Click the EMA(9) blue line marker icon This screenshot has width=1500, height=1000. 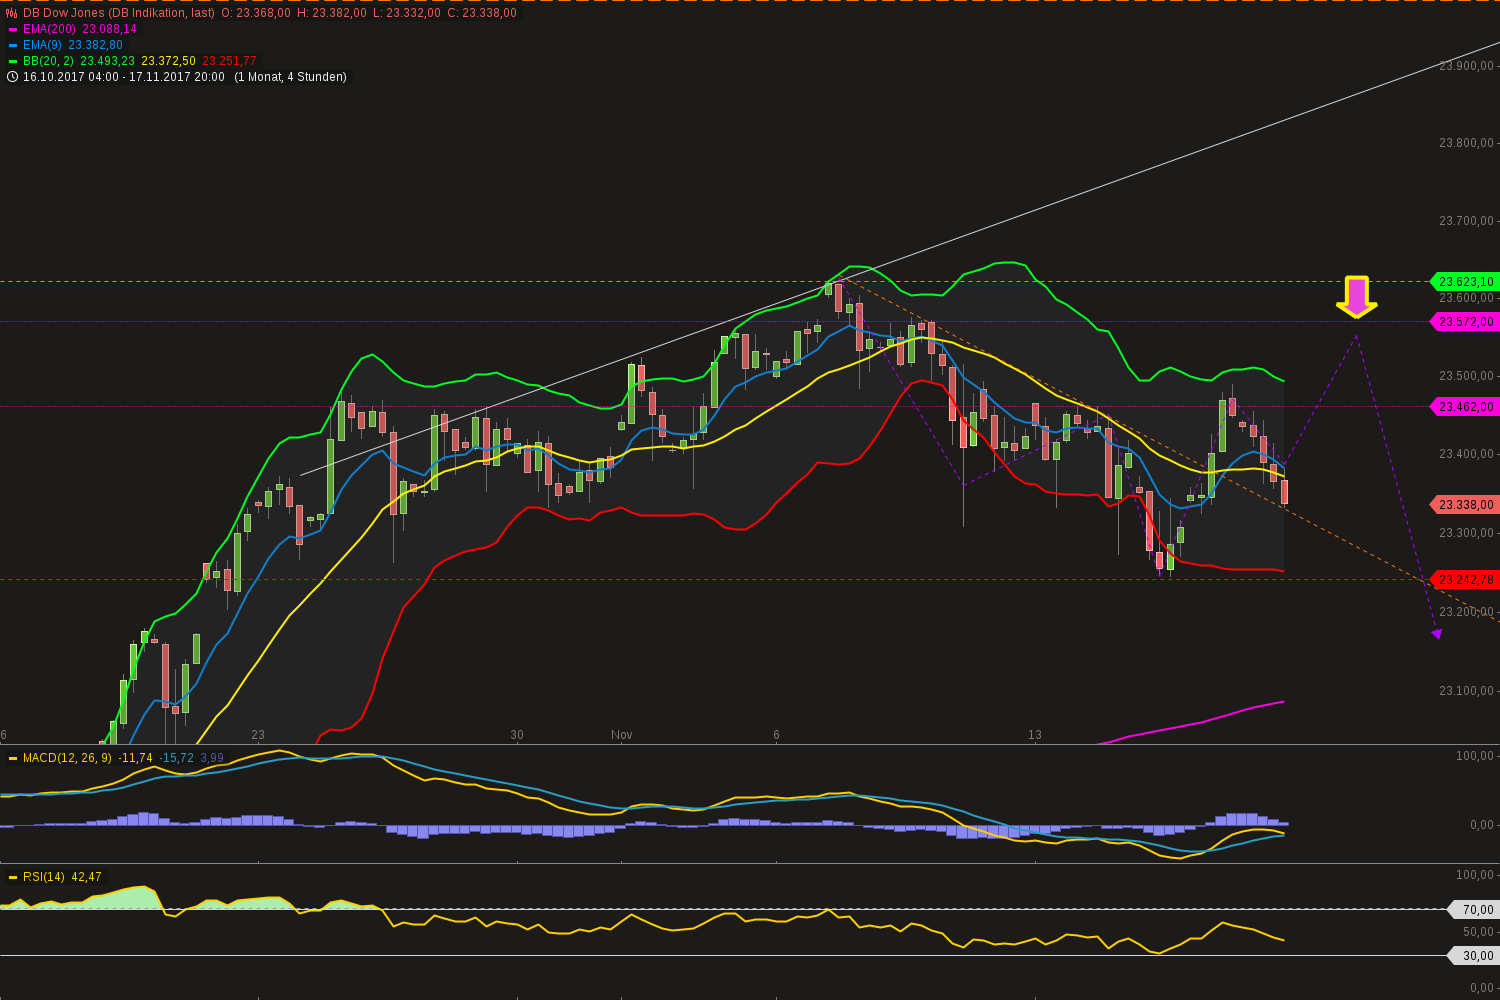click(x=11, y=45)
